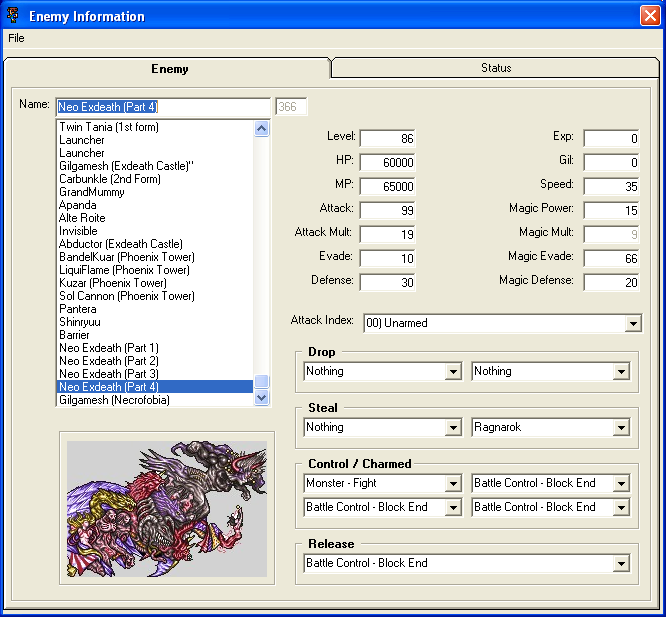Switch to the Status tab
Image resolution: width=666 pixels, height=617 pixels.
point(495,68)
